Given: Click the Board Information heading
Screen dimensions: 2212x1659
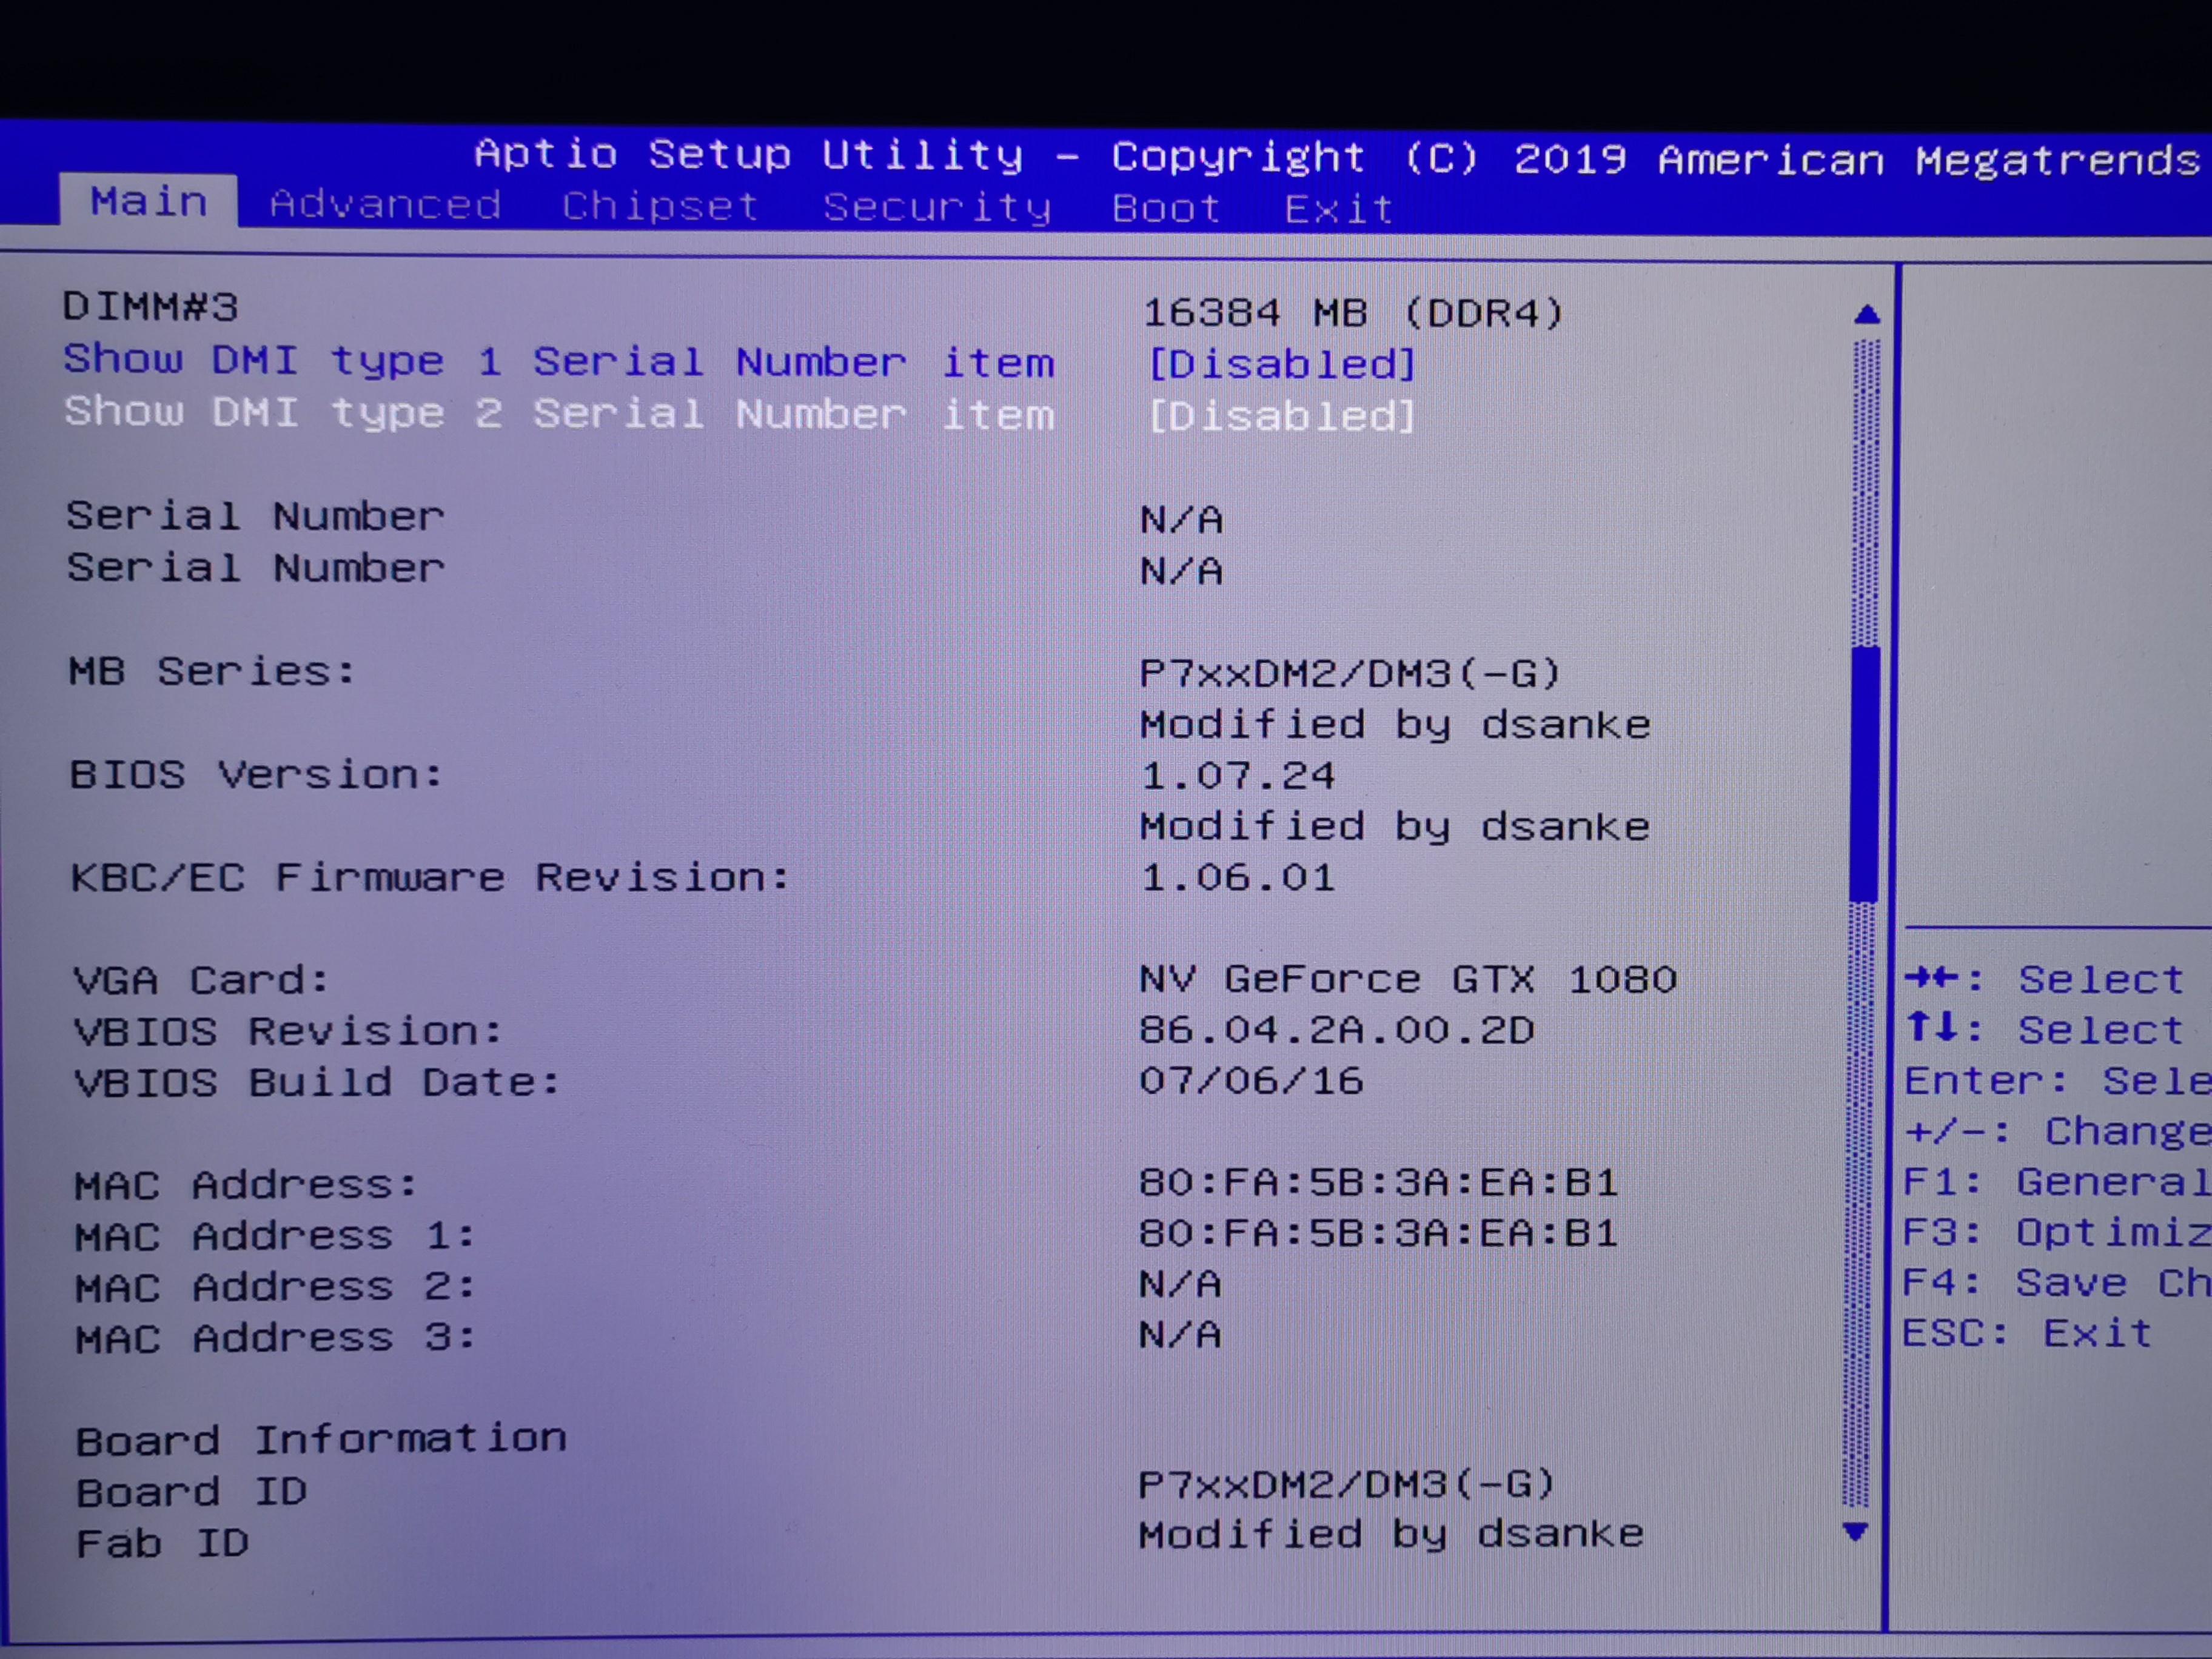Looking at the screenshot, I should point(321,1440).
